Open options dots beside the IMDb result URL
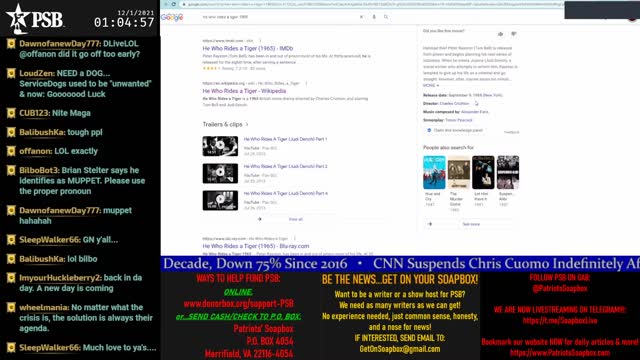 coord(260,40)
